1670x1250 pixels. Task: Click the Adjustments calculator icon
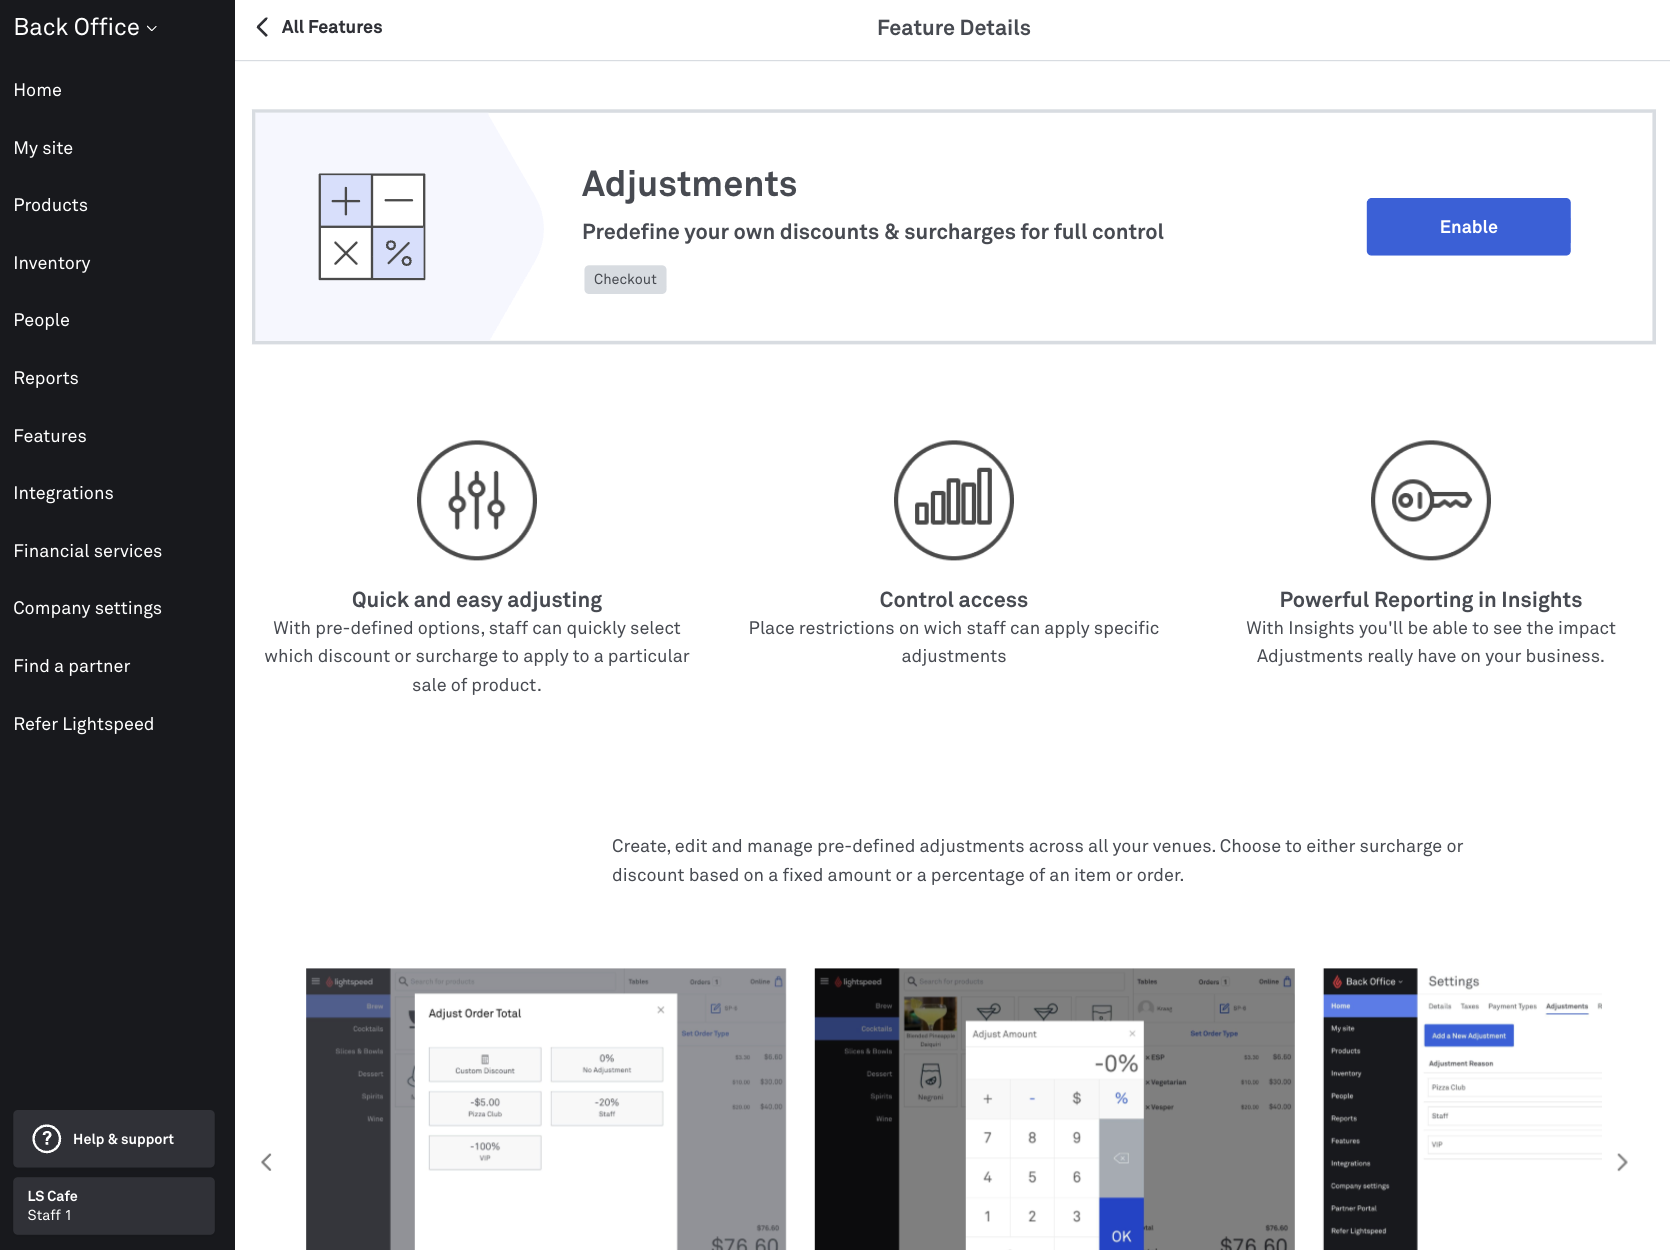pos(372,227)
